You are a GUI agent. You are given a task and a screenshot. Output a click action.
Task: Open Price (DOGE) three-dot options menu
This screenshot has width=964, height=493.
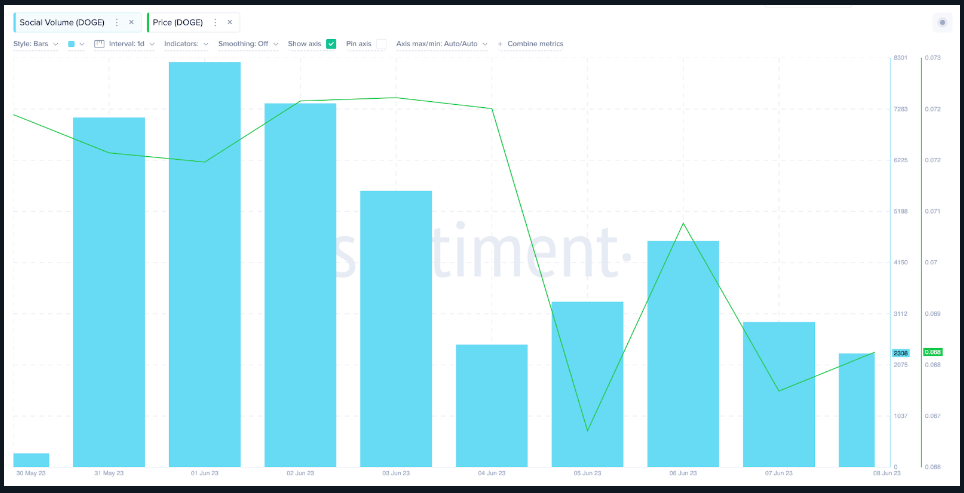215,22
